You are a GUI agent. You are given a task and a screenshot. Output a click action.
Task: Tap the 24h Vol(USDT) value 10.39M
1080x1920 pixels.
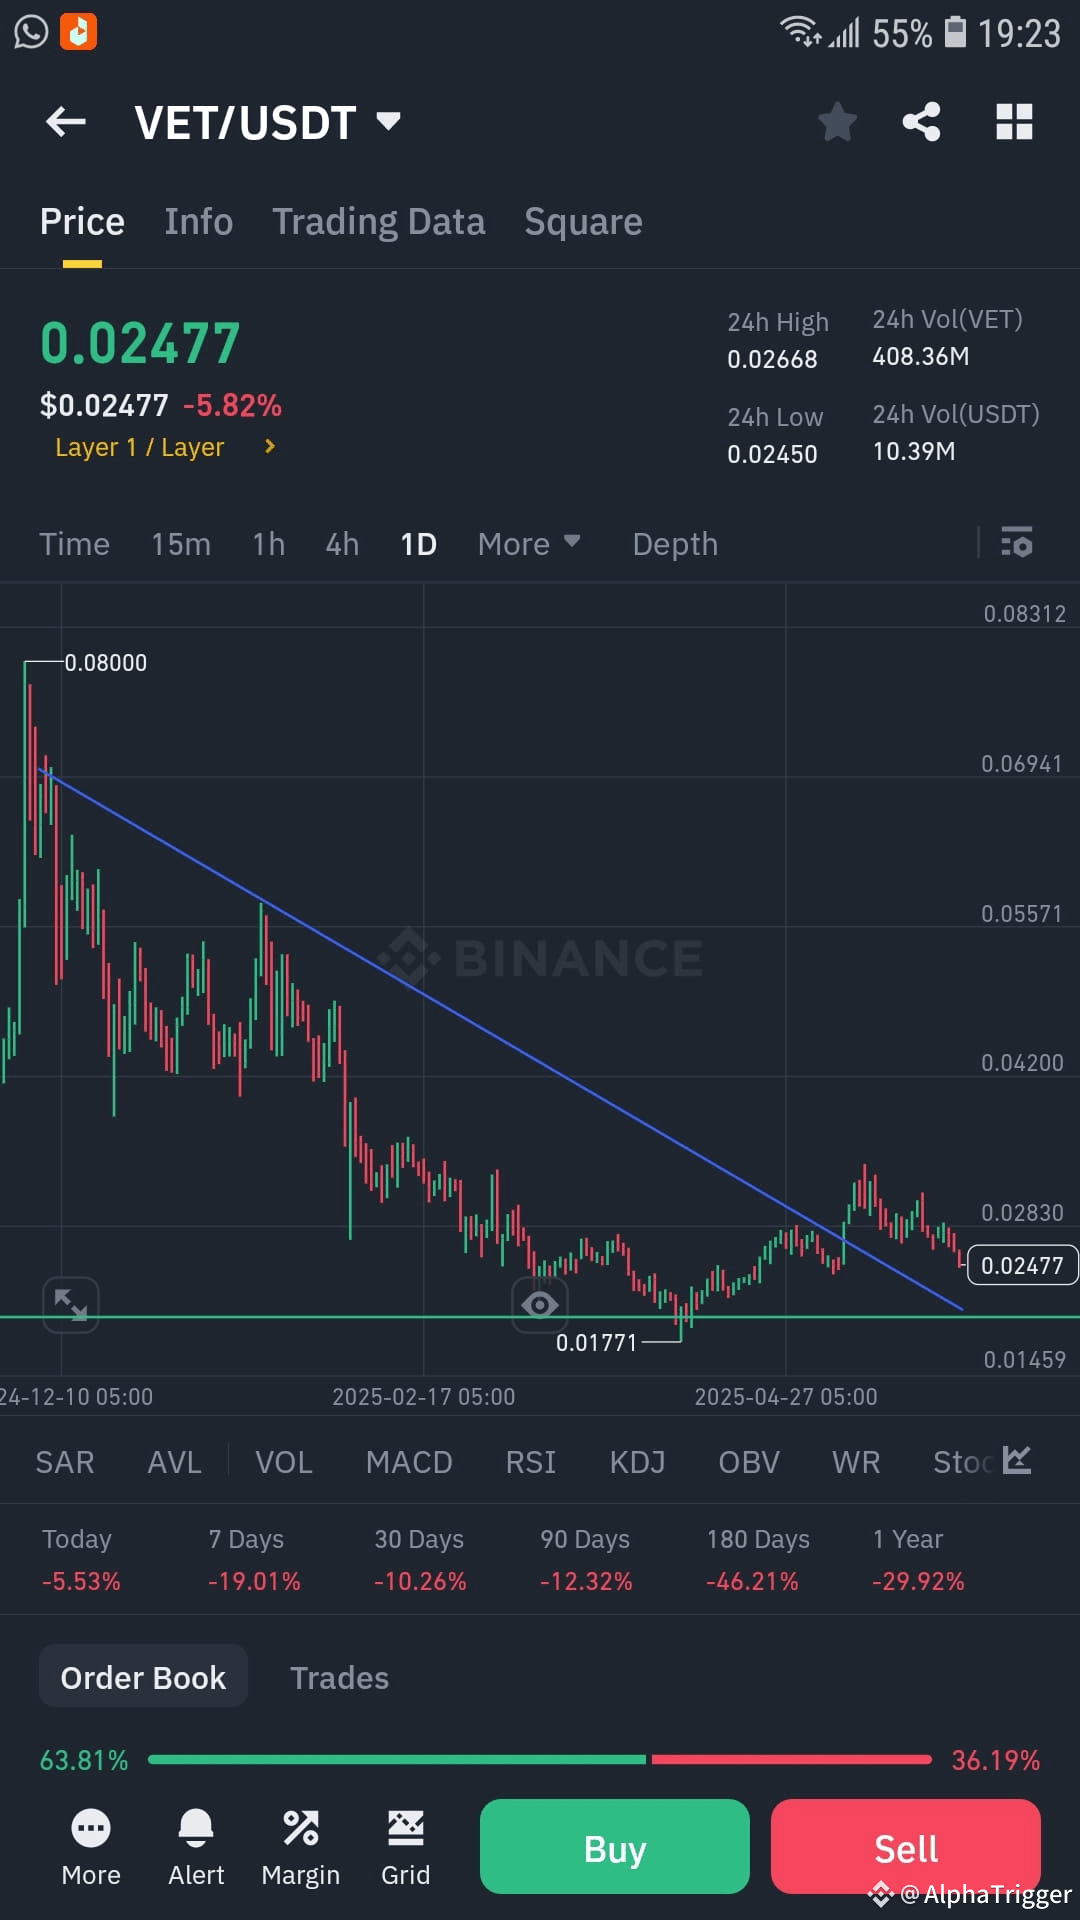click(x=914, y=451)
